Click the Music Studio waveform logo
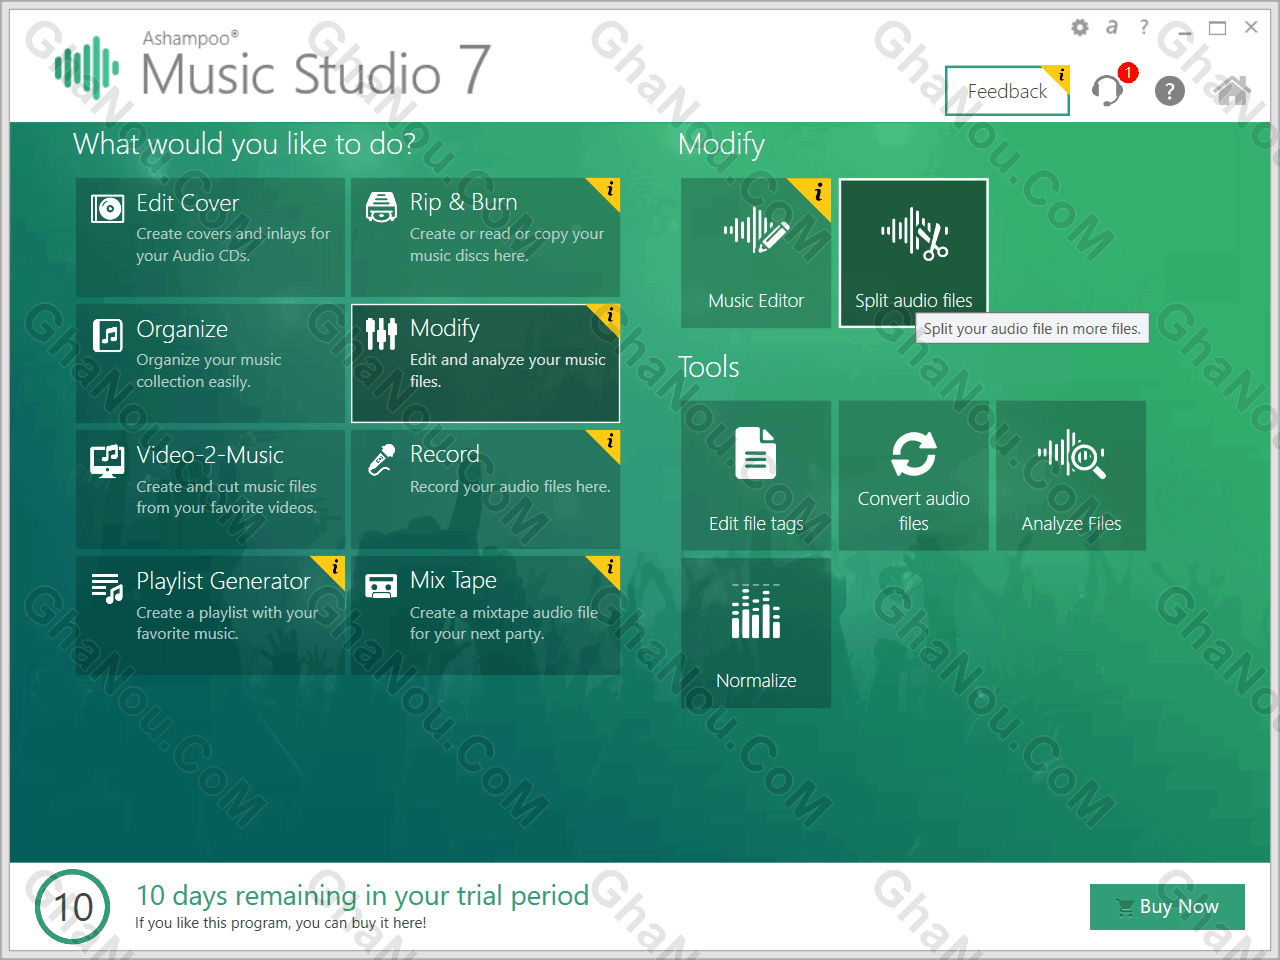The image size is (1280, 960). click(86, 67)
